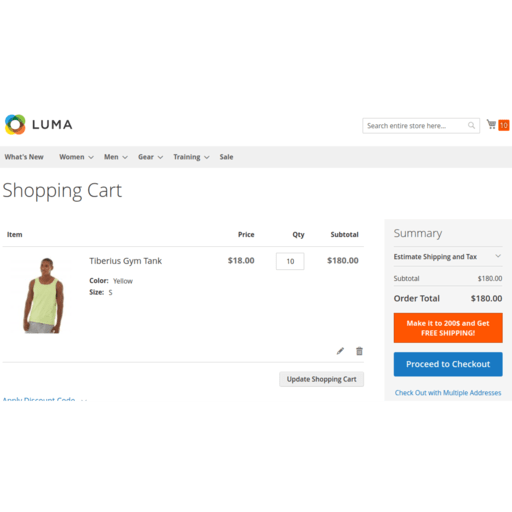Click the Tiberius Gym Tank product name link

click(x=125, y=261)
